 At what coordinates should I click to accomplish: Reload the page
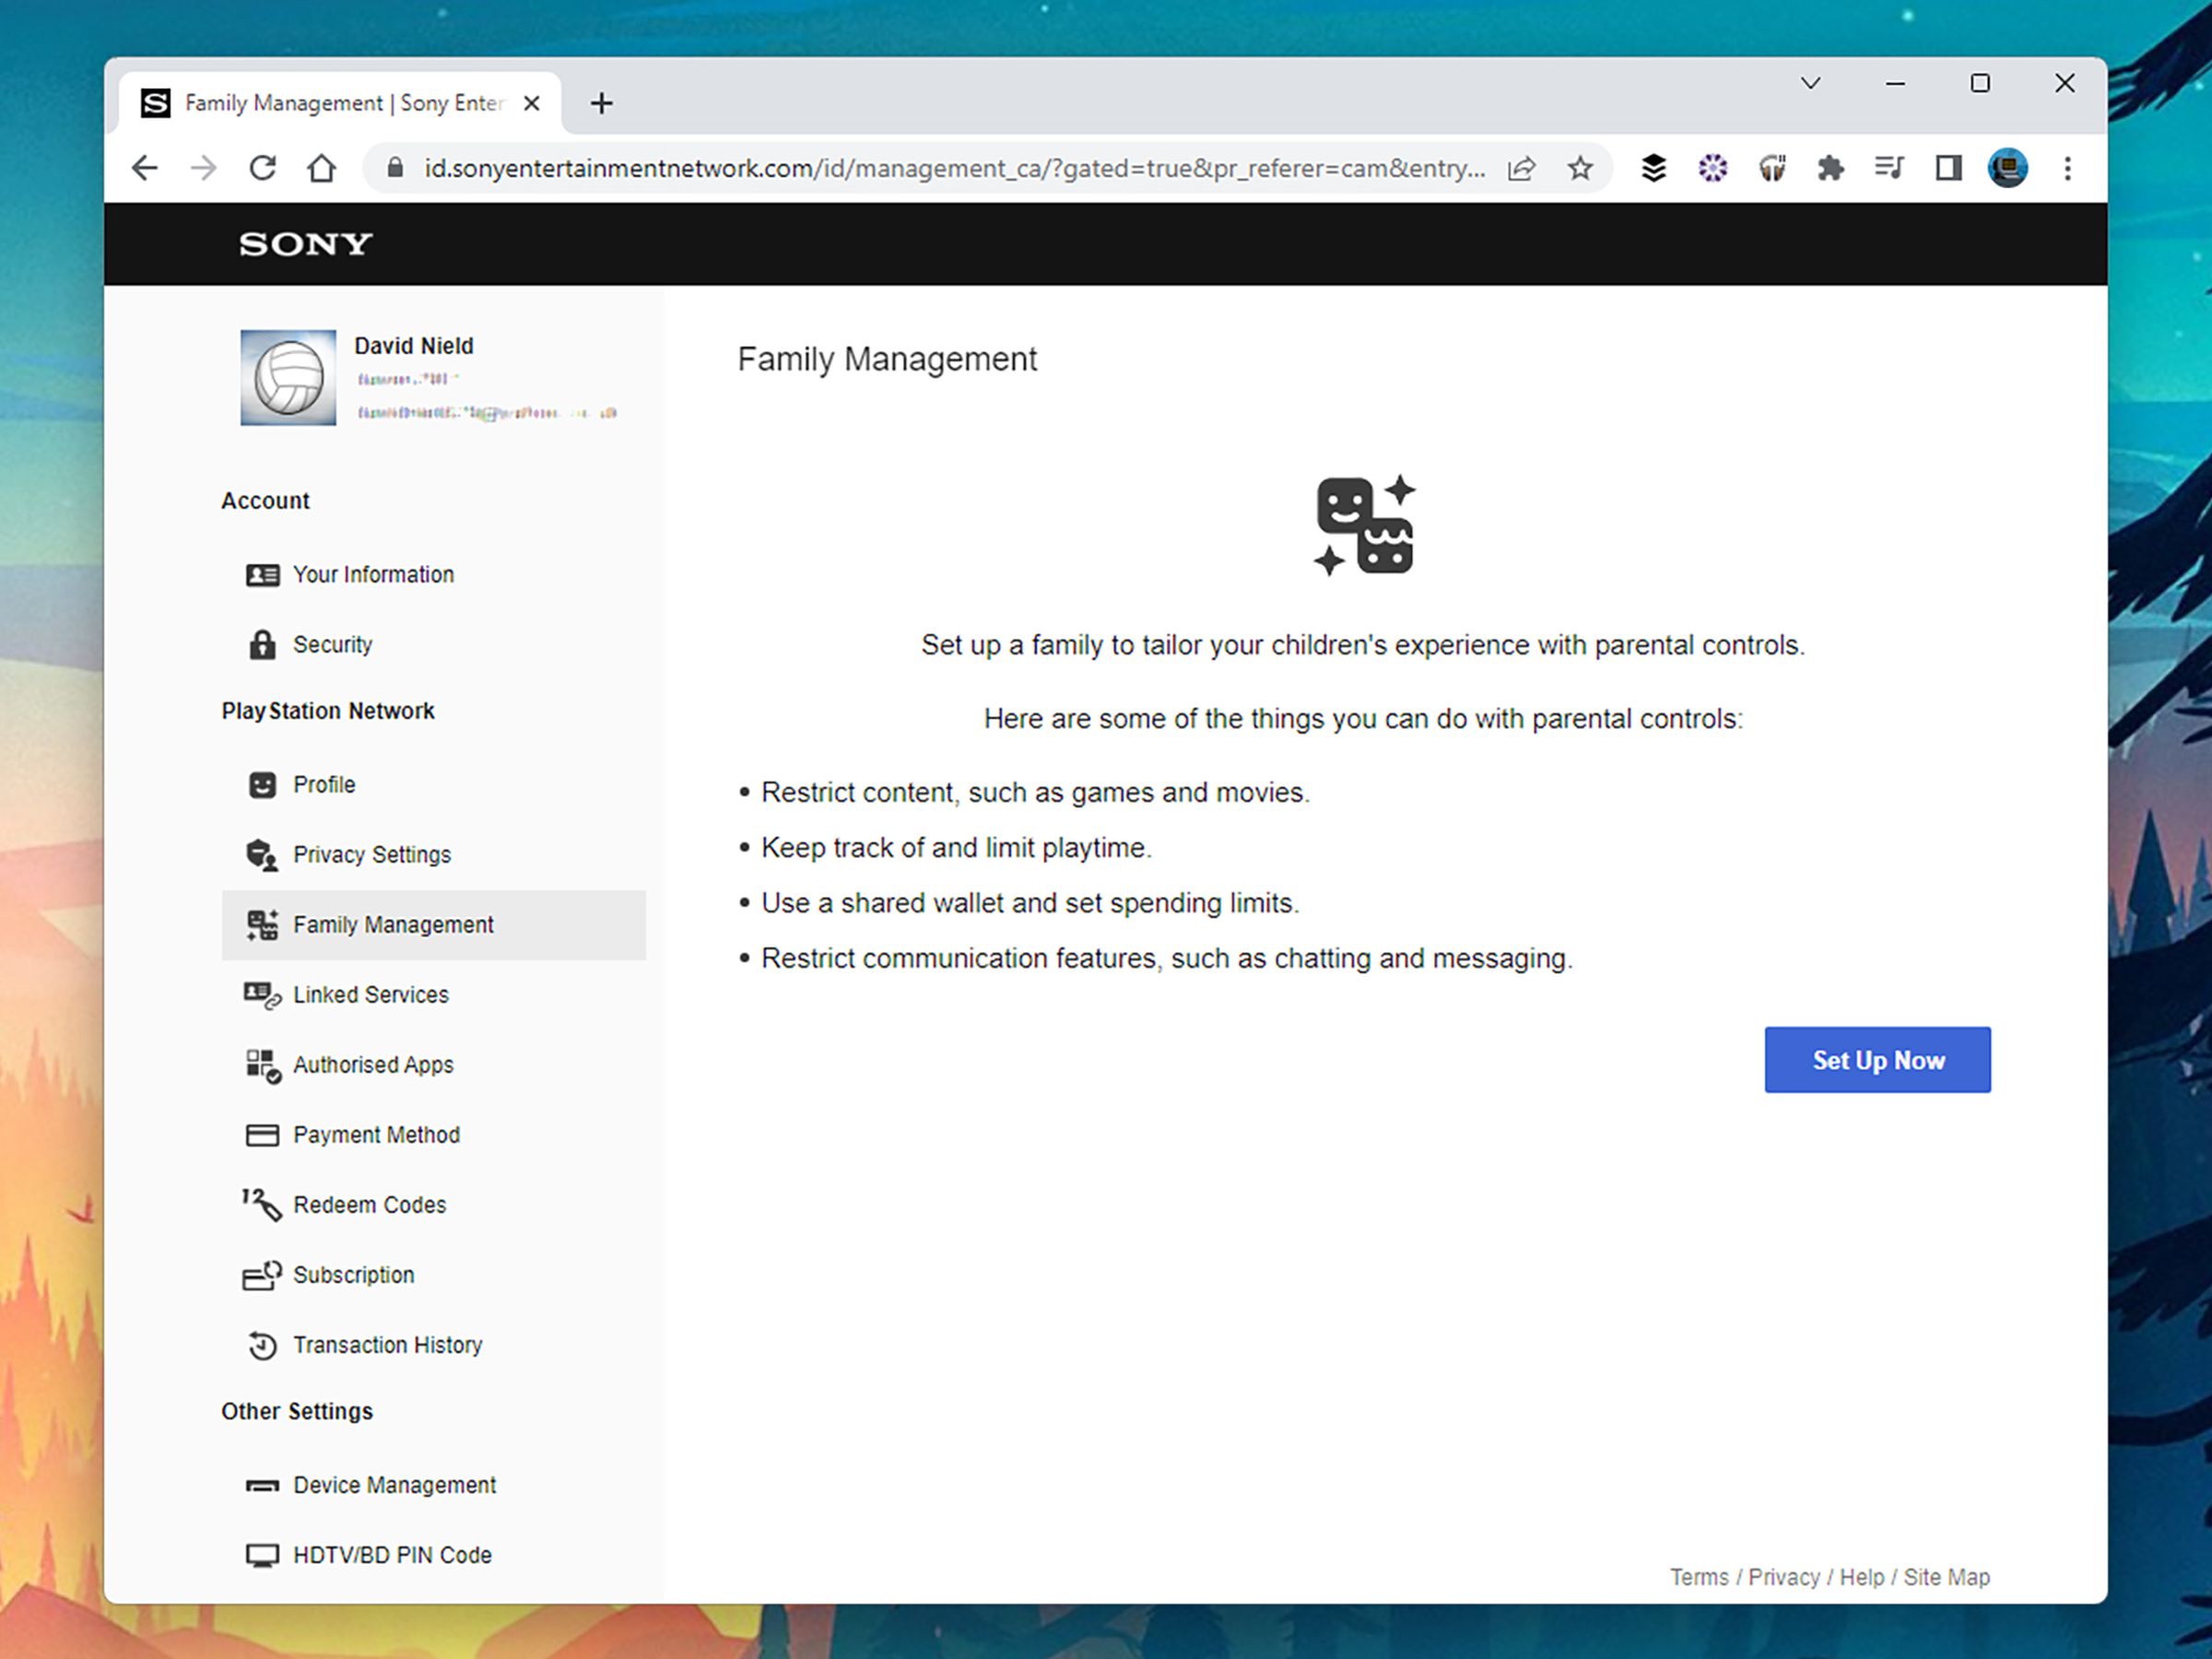pyautogui.click(x=263, y=168)
